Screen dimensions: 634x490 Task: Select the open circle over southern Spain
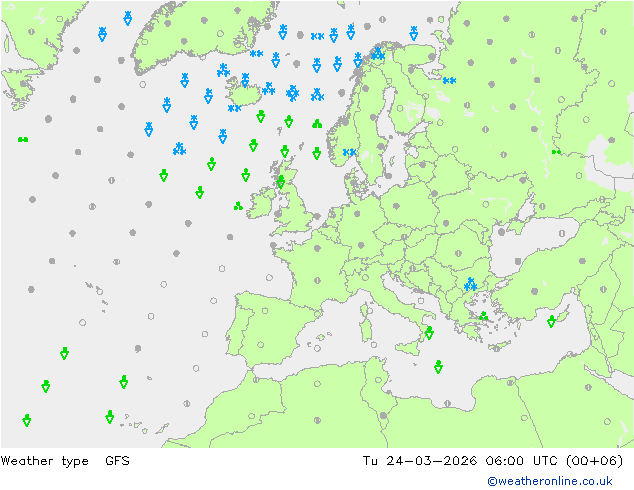pyautogui.click(x=260, y=345)
